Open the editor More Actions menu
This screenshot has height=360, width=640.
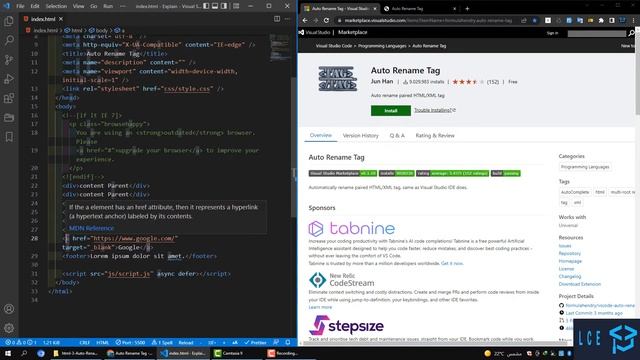pyautogui.click(x=287, y=19)
